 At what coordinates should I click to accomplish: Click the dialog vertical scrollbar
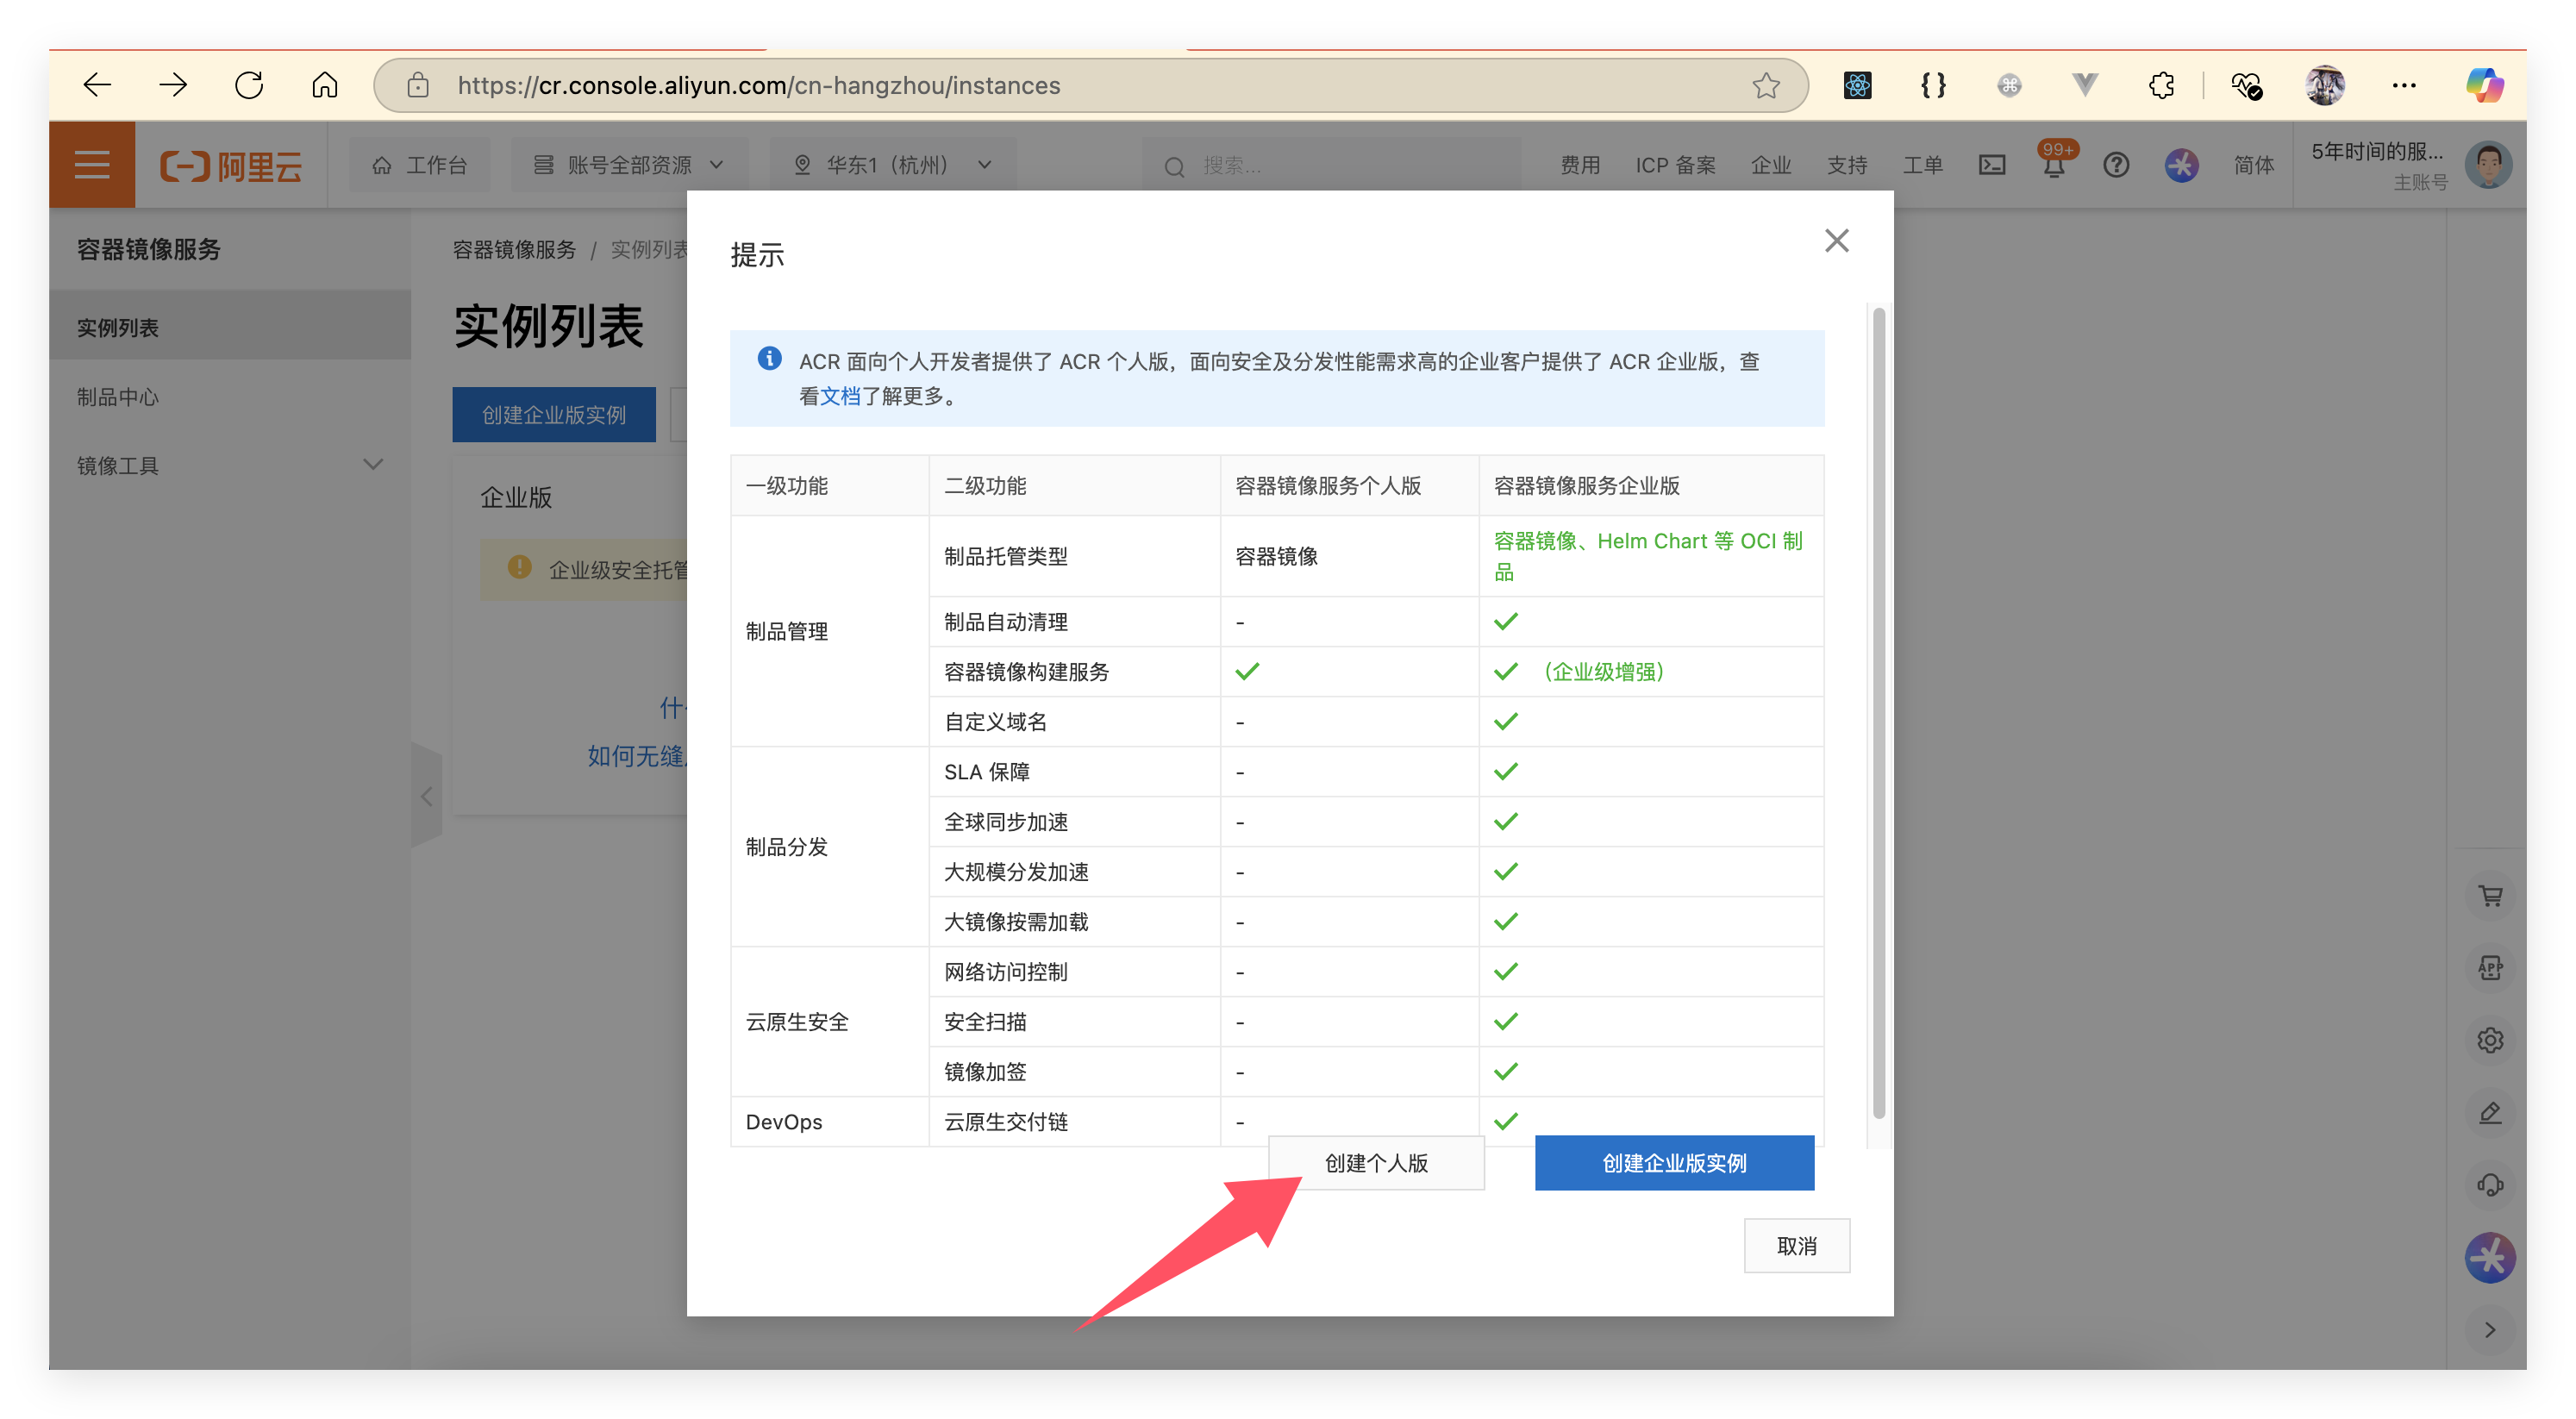tap(1878, 712)
